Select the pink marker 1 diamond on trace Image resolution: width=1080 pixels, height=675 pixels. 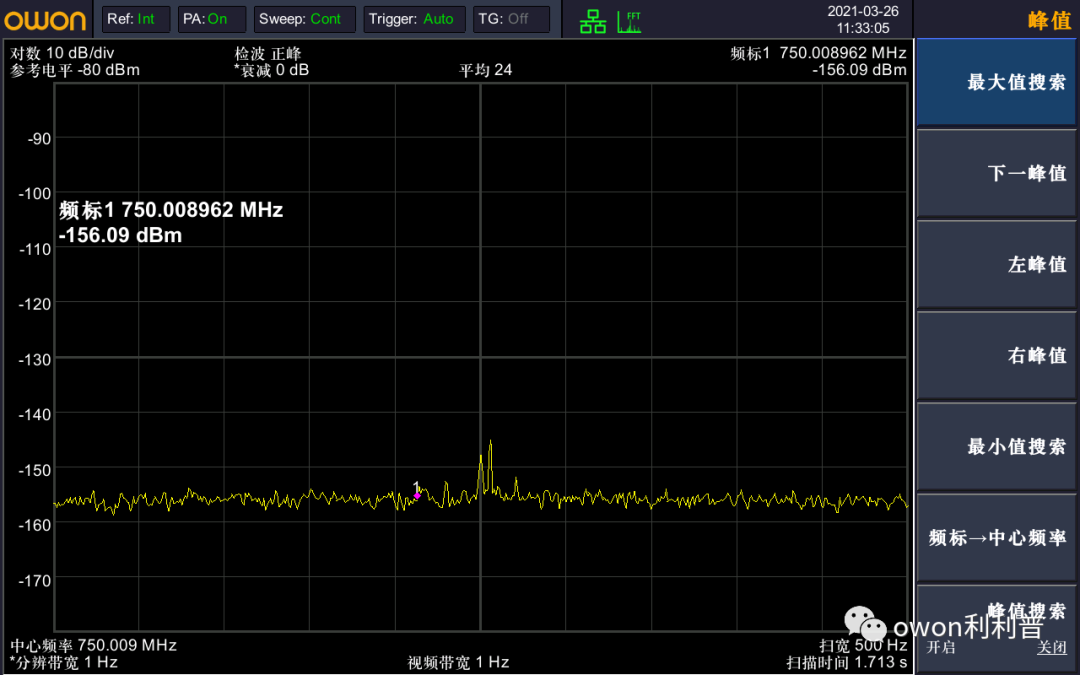point(417,495)
